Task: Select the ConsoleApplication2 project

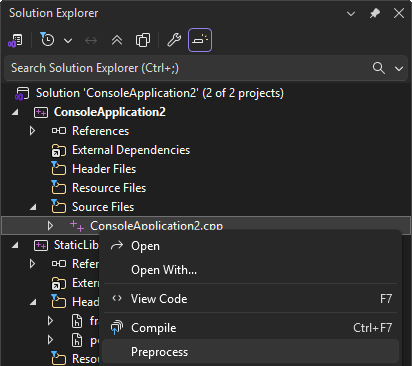Action: (110, 112)
